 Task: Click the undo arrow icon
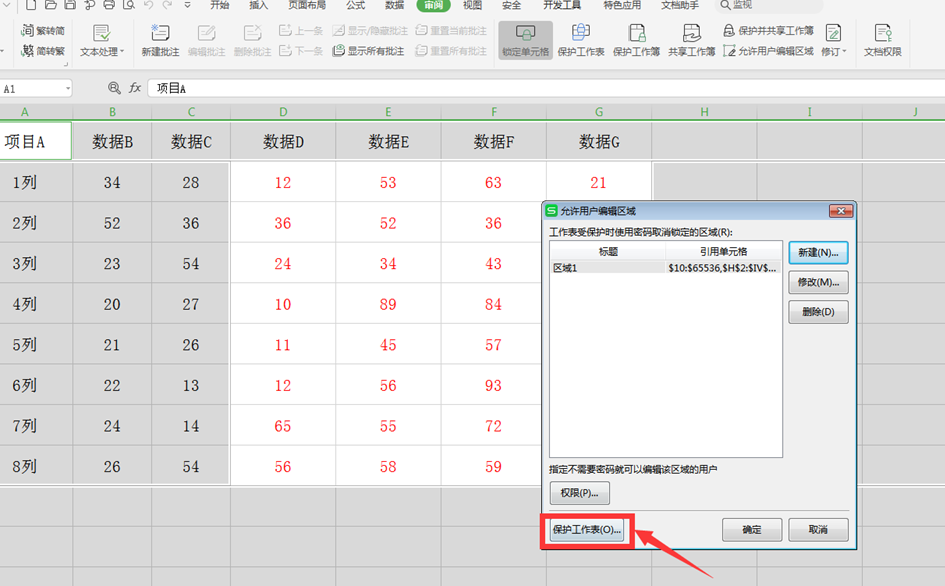(x=148, y=5)
